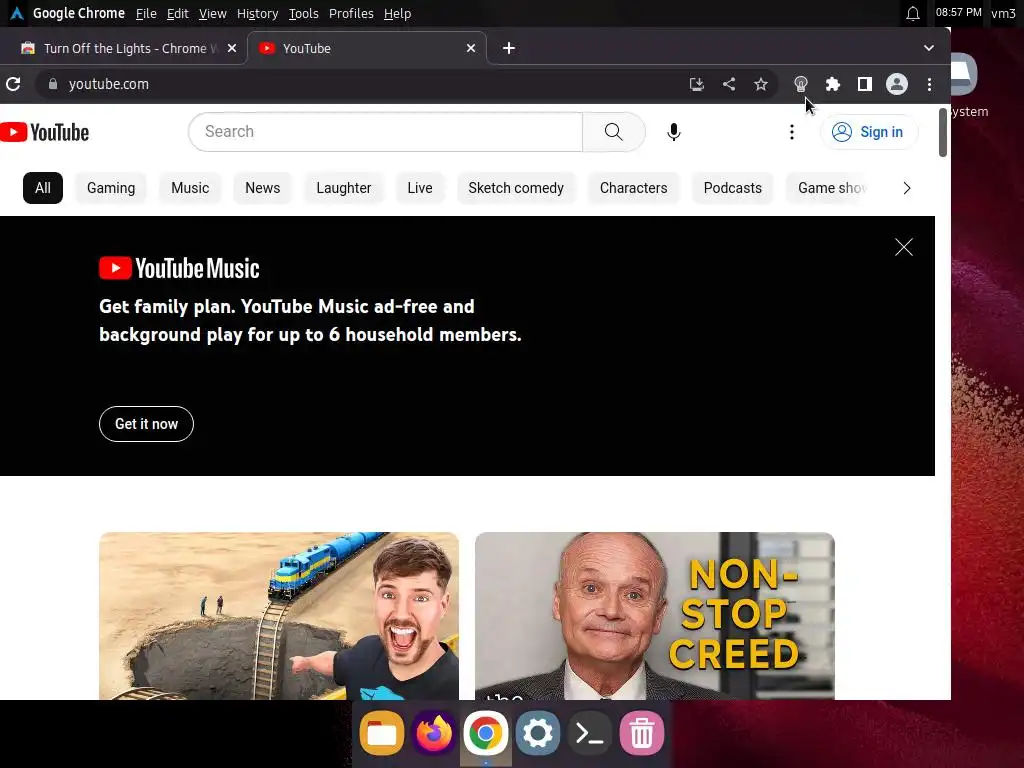Screen dimensions: 1024x768
Task: Open the View menu
Action: [x=213, y=14]
